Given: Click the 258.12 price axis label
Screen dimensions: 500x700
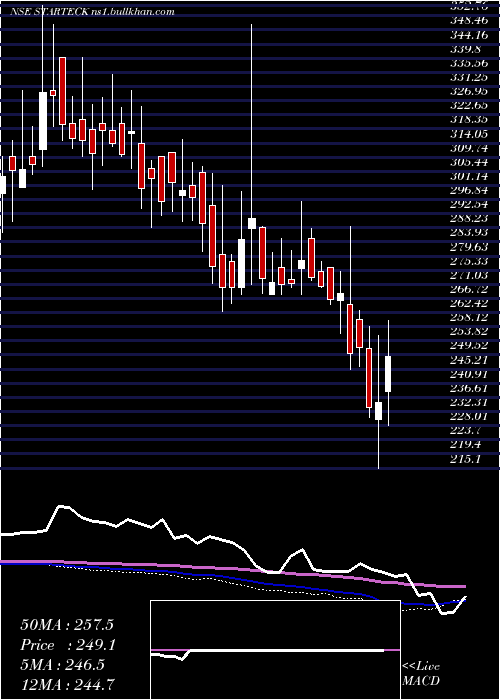Looking at the screenshot, I should [468, 319].
